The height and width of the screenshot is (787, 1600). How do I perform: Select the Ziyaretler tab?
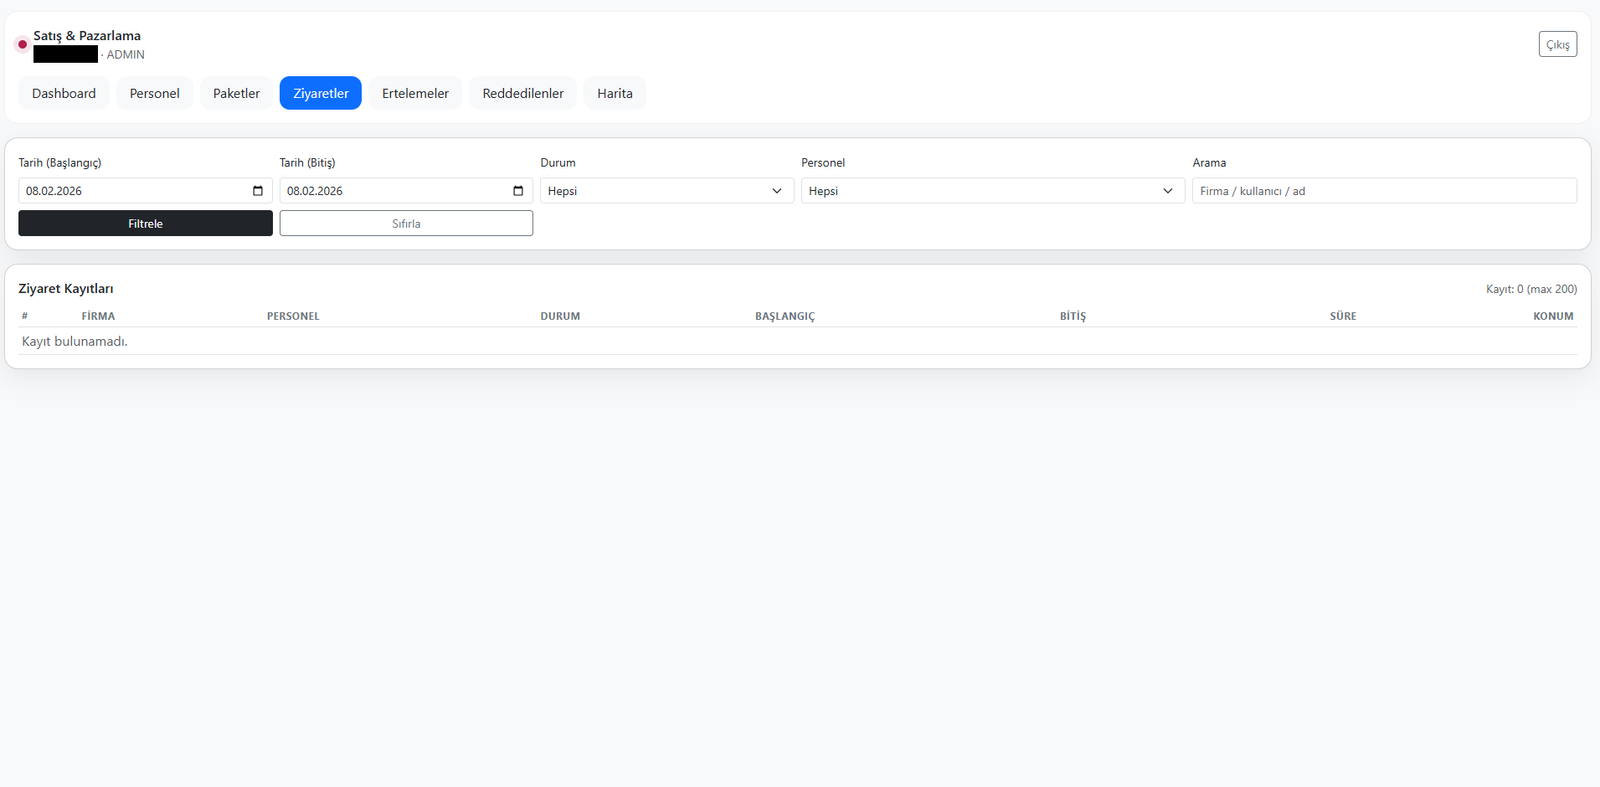point(320,93)
